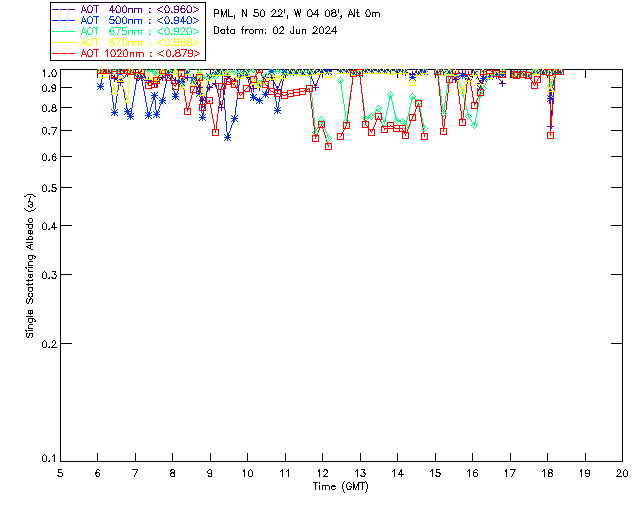Viewport: 640px width, 512px height.
Task: Click the purple 'AOT 400nm : <0.960>' legend entry
Action: pos(126,9)
